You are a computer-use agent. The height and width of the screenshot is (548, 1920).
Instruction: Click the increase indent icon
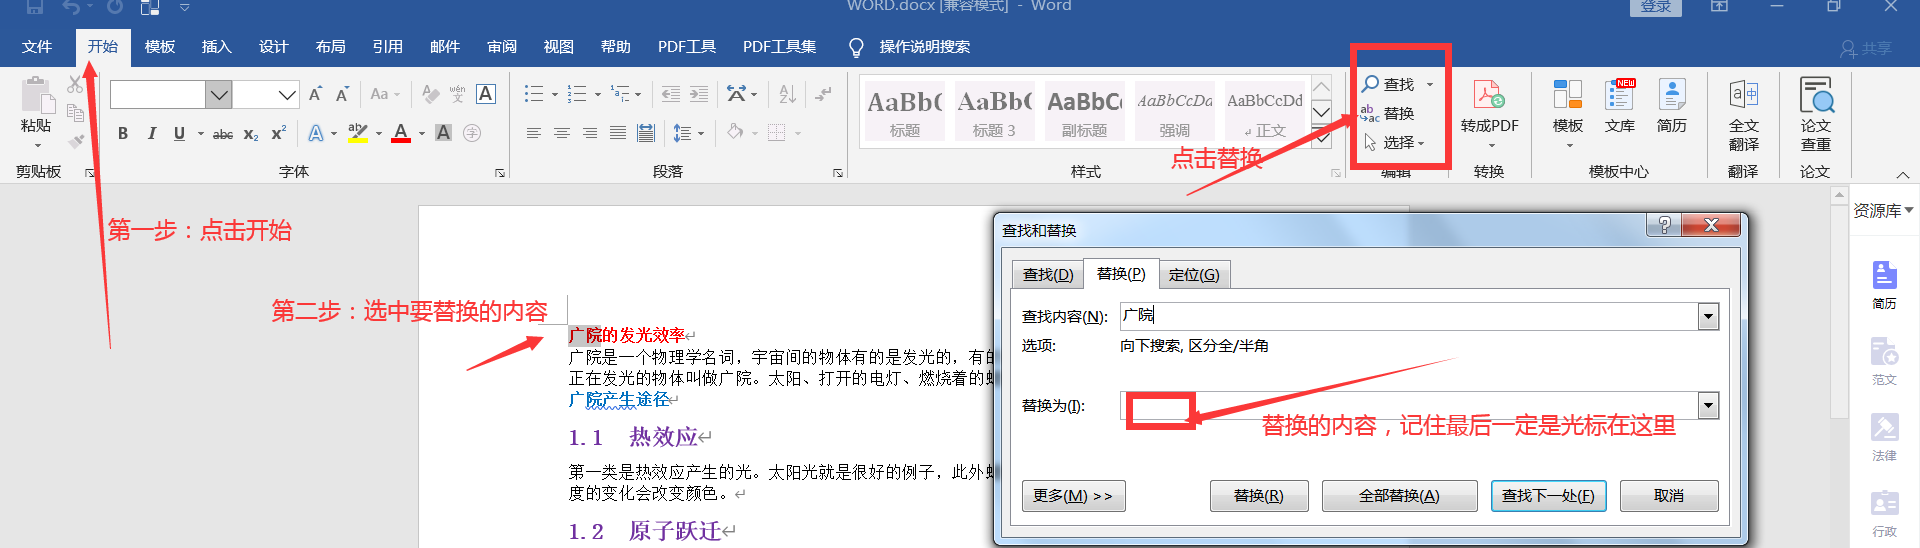699,94
